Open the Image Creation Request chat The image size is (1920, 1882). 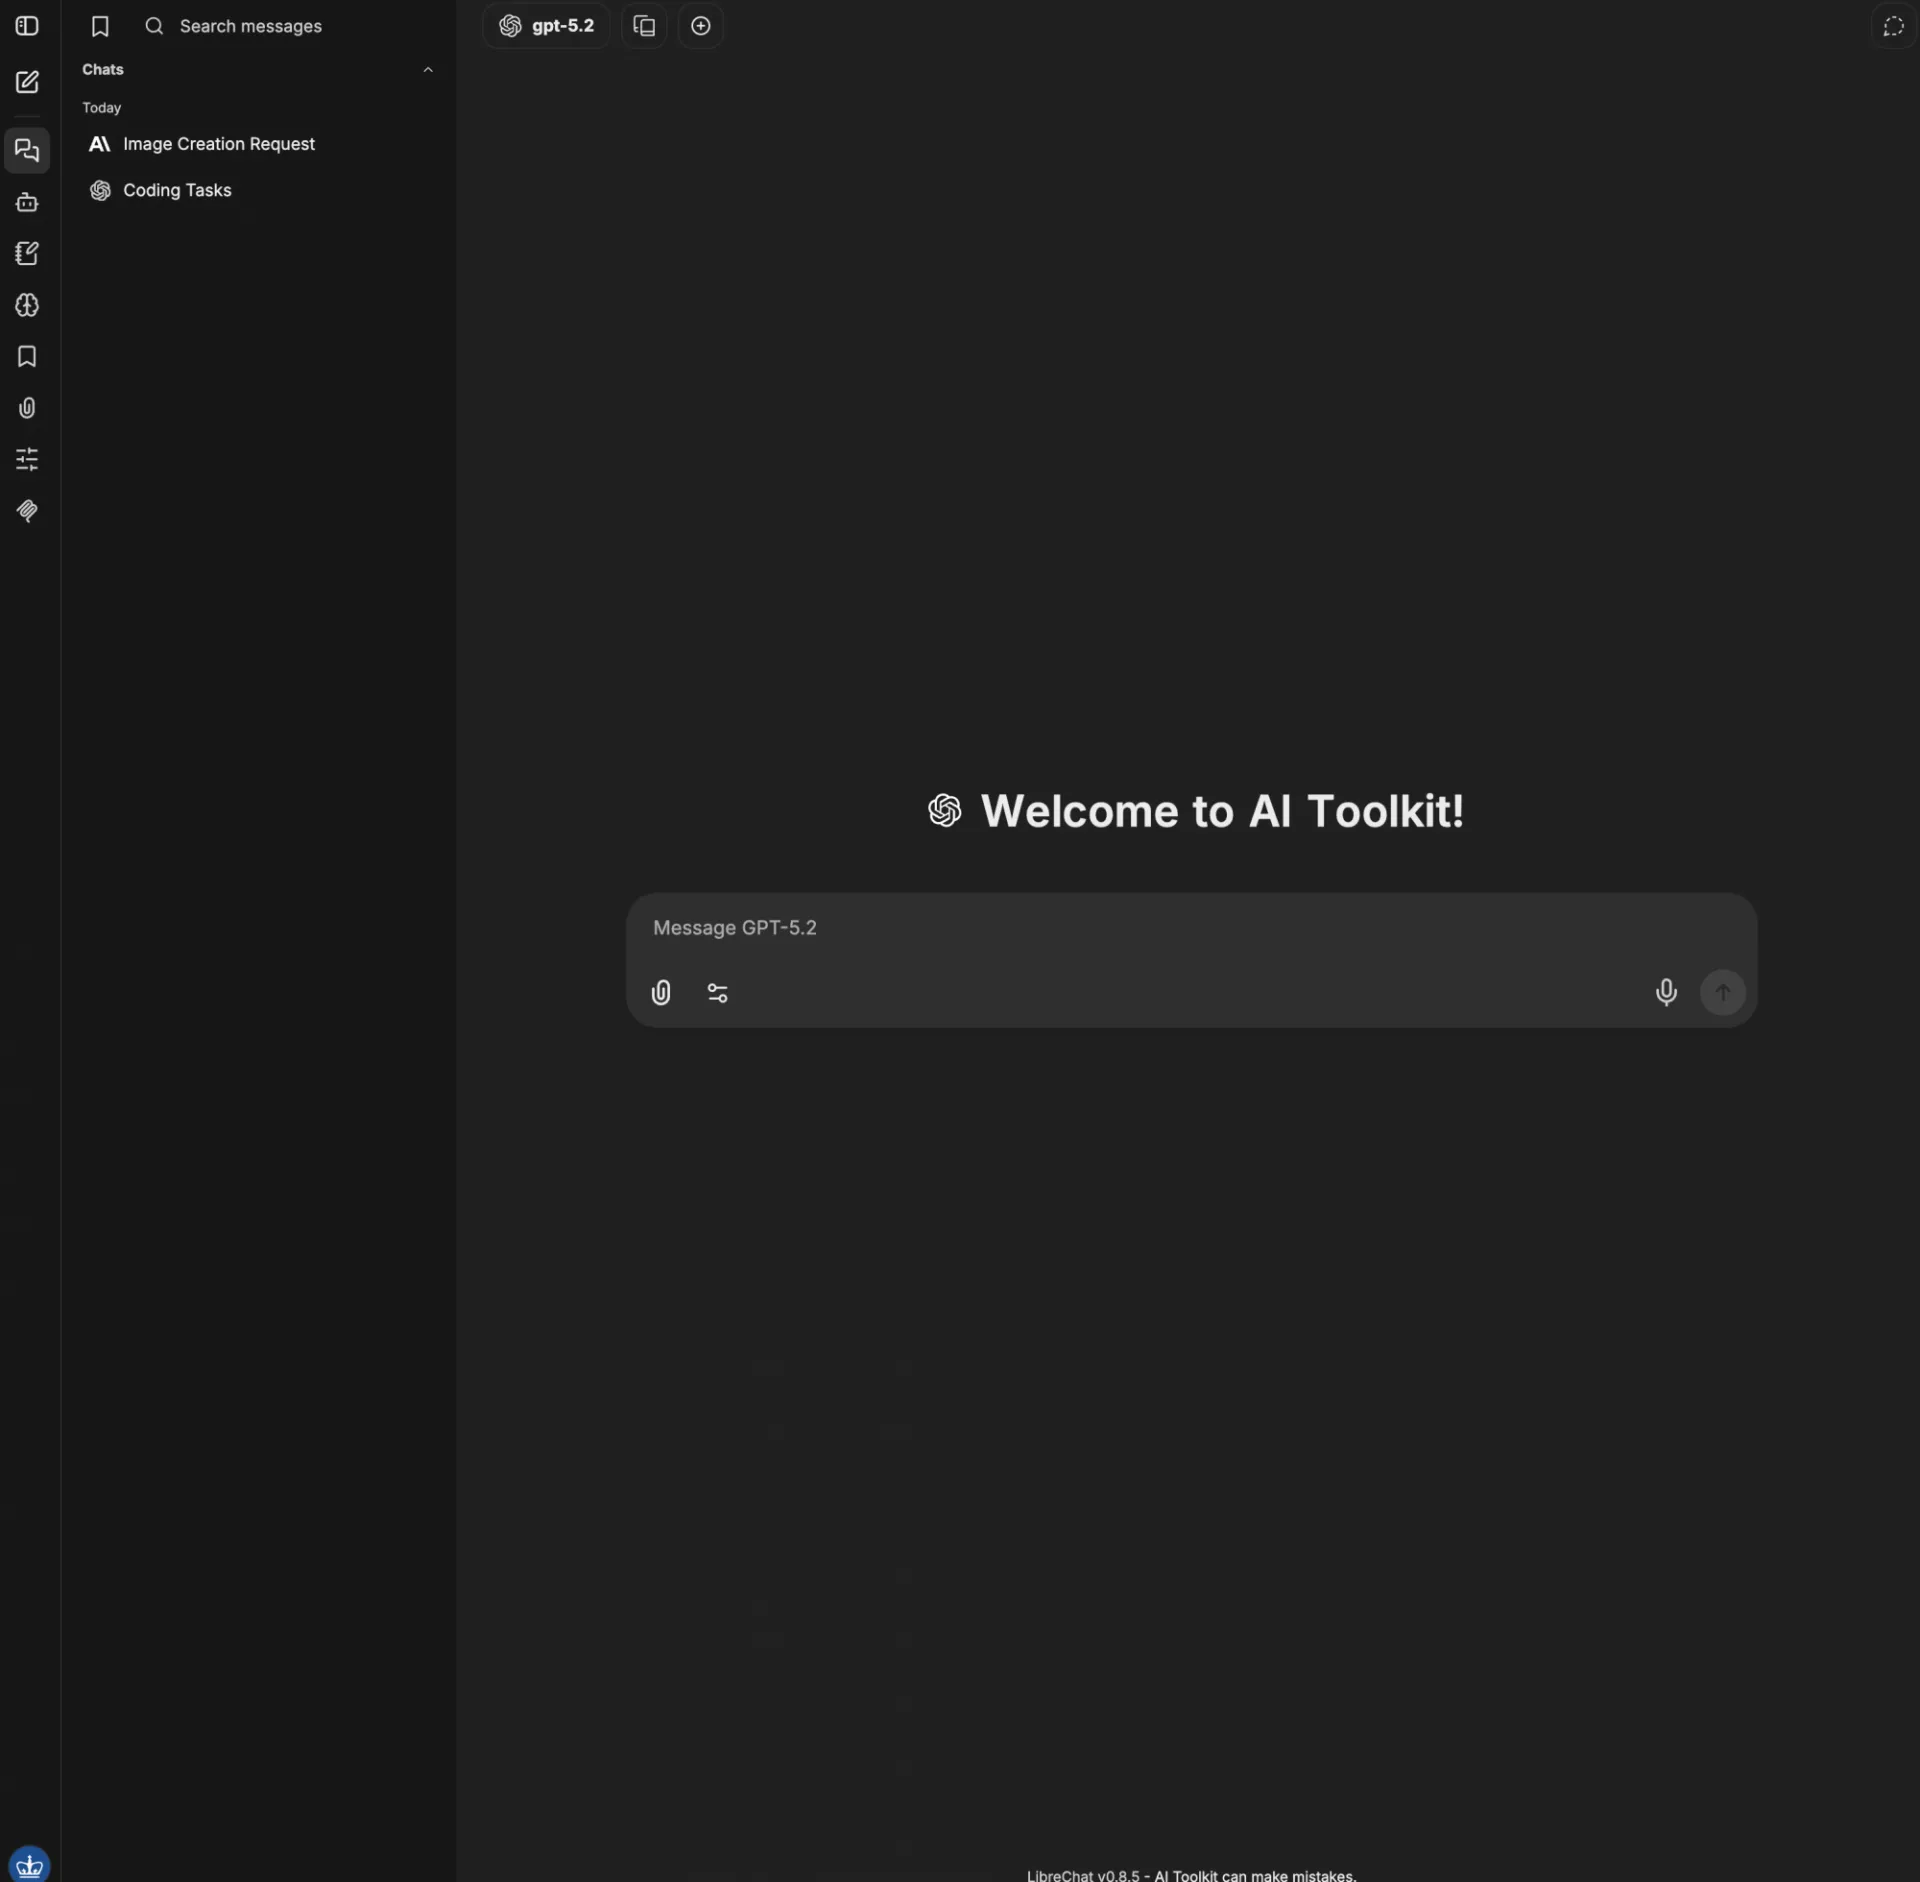click(x=259, y=144)
